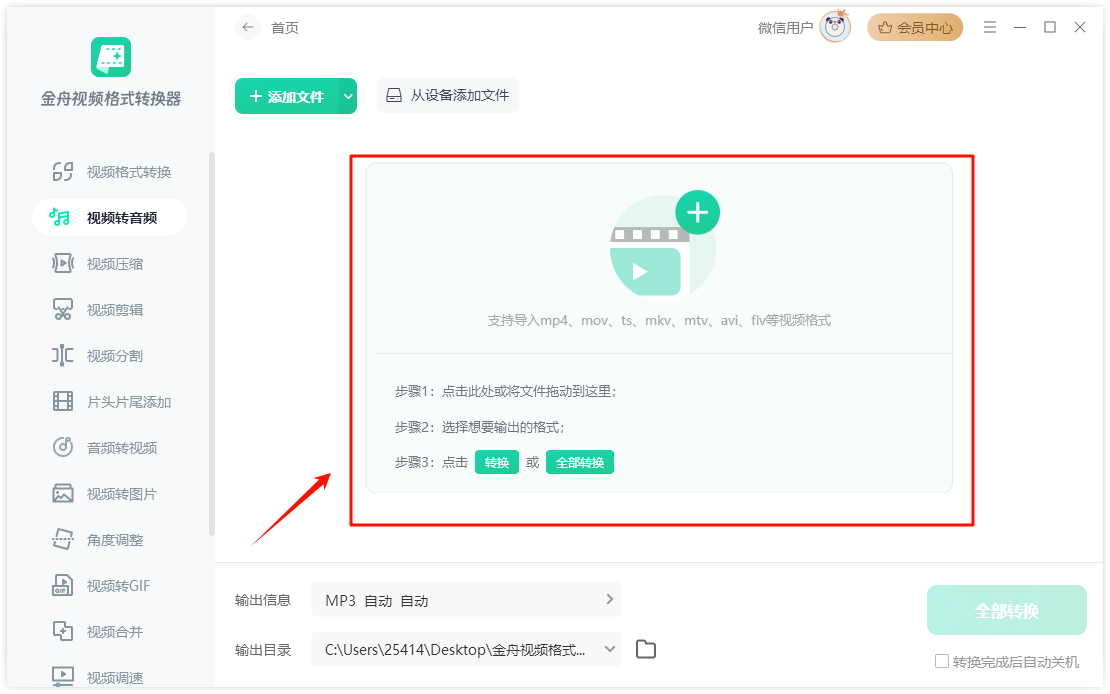Open the 视频压缩 compress icon

pos(62,263)
